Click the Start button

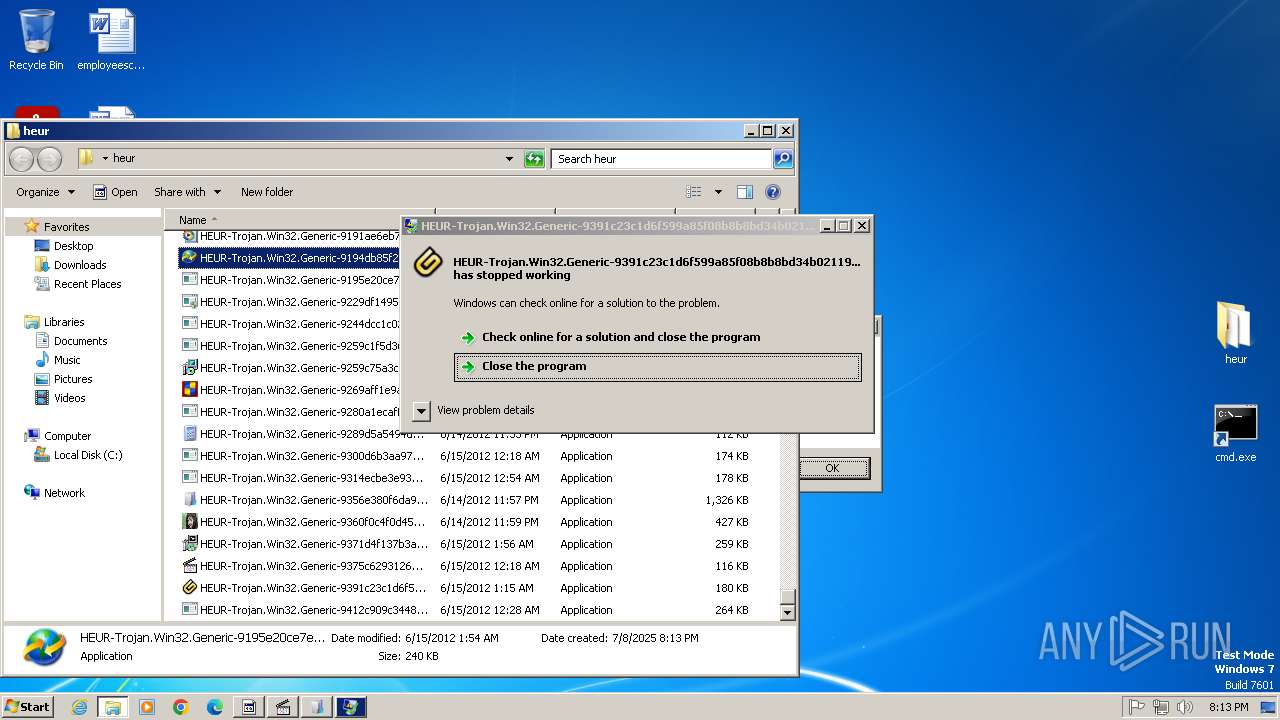coord(28,707)
